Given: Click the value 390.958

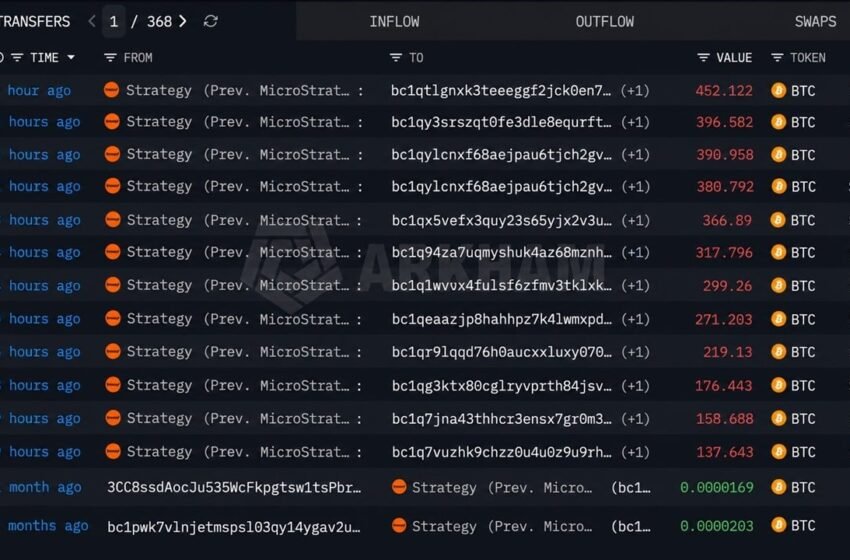Looking at the screenshot, I should pos(725,155).
